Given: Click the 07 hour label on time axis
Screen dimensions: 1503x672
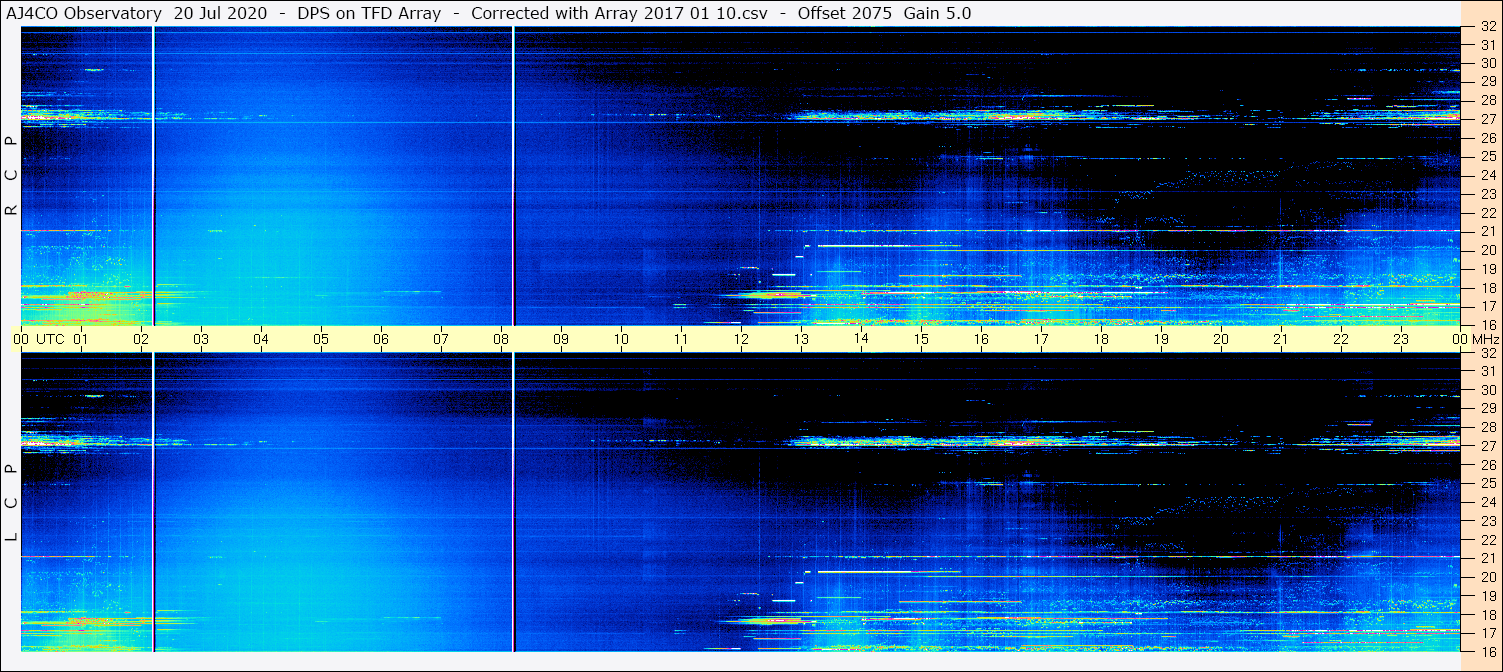Looking at the screenshot, I should click(x=441, y=339).
